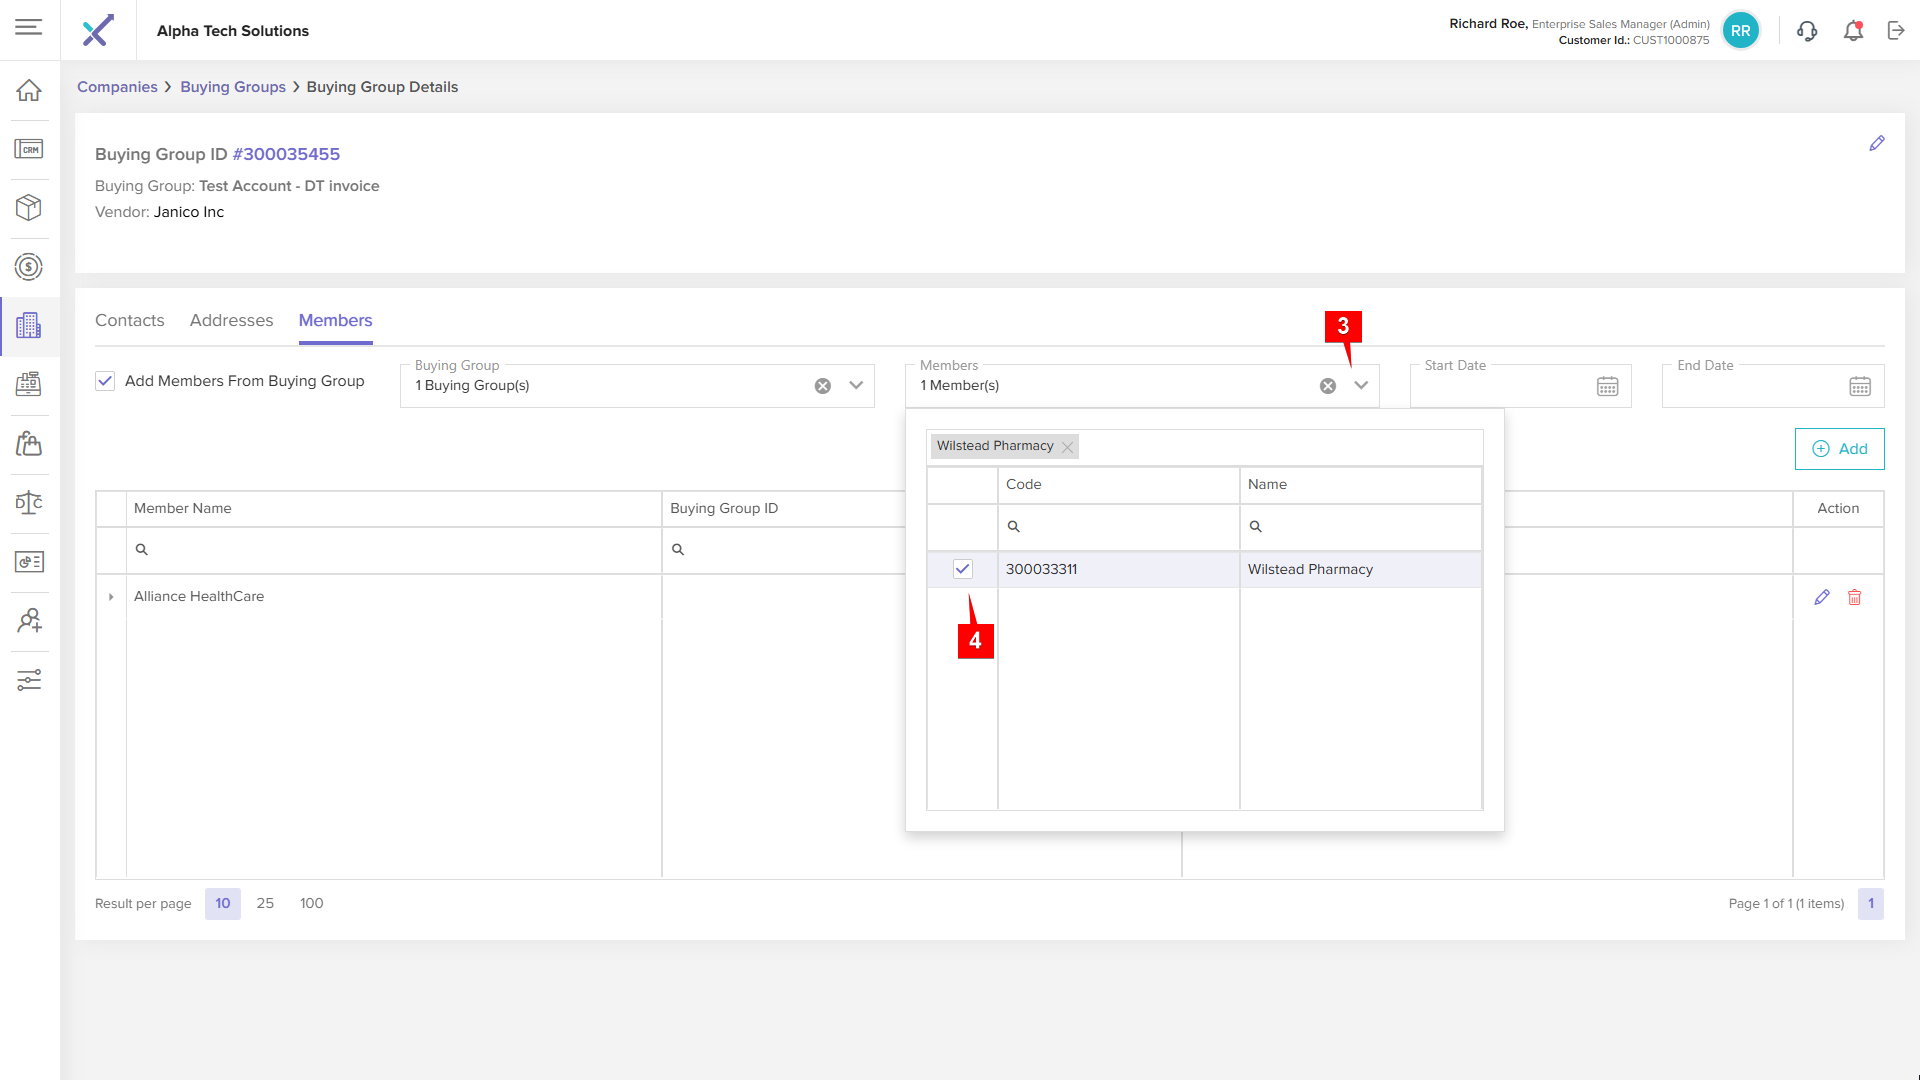Switch to the Addresses tab
This screenshot has height=1080, width=1920.
[x=231, y=320]
